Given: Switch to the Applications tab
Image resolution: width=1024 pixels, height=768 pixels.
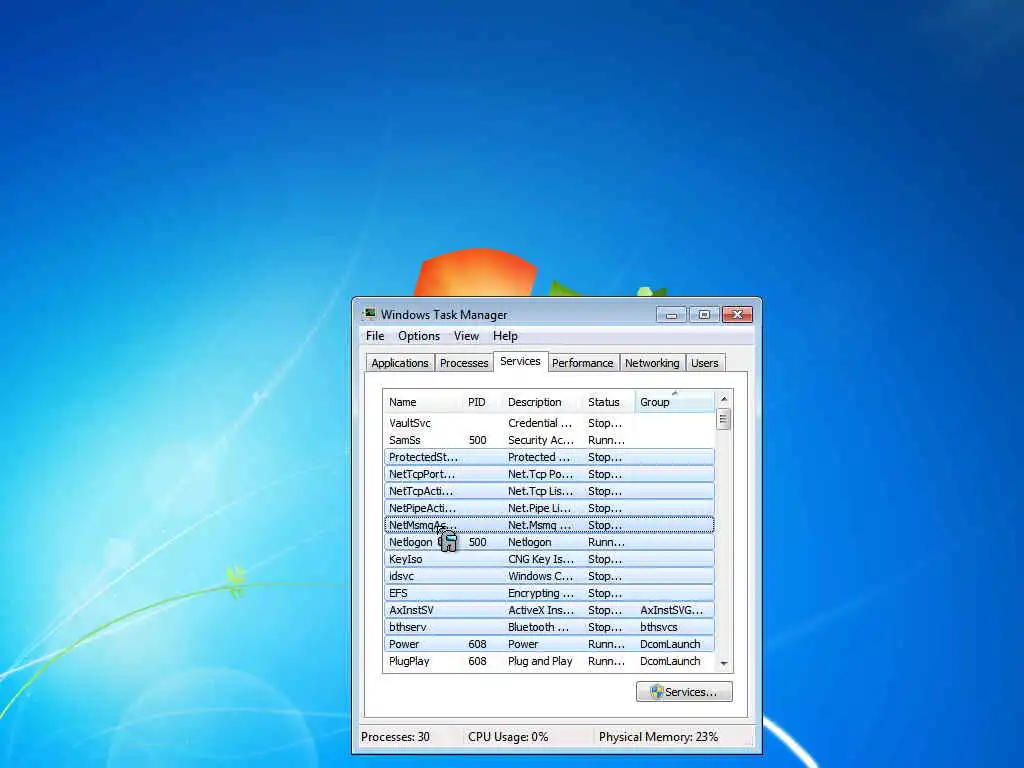Looking at the screenshot, I should coord(400,363).
